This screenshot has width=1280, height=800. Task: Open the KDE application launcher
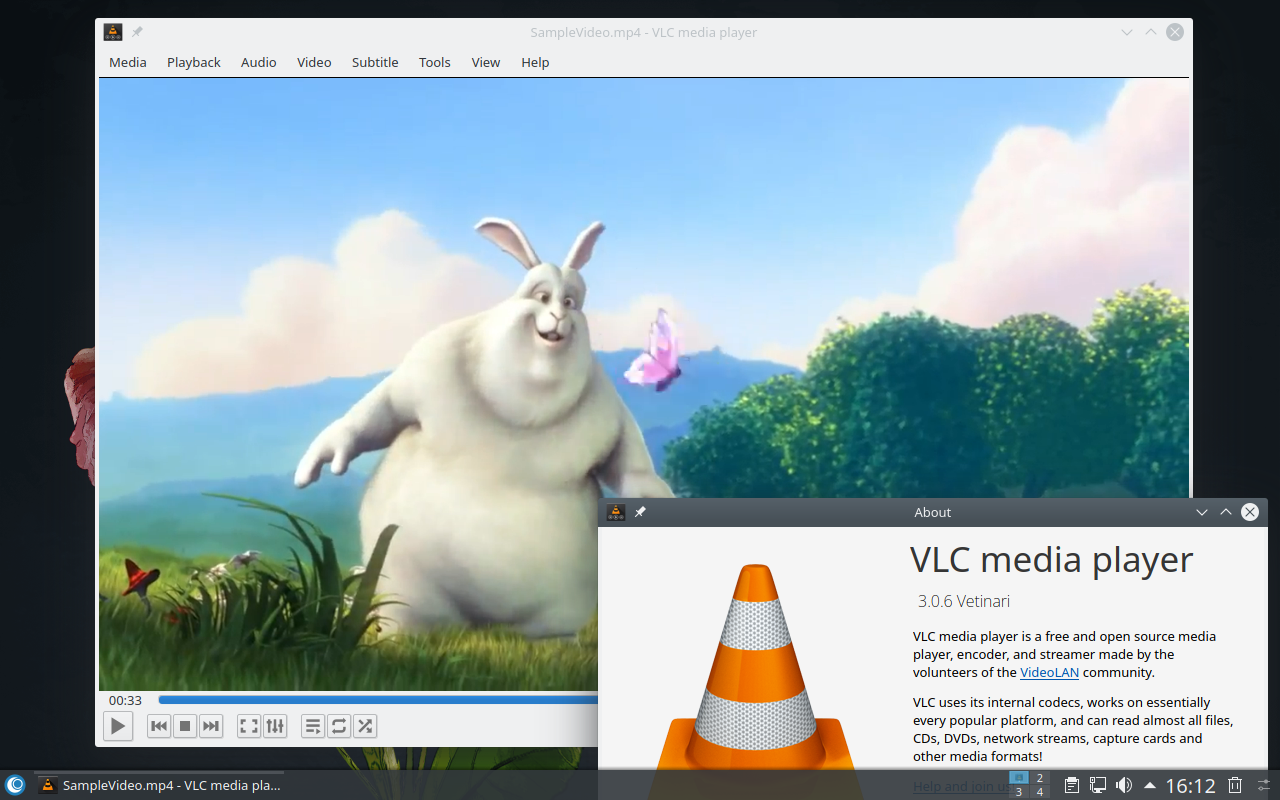point(15,785)
